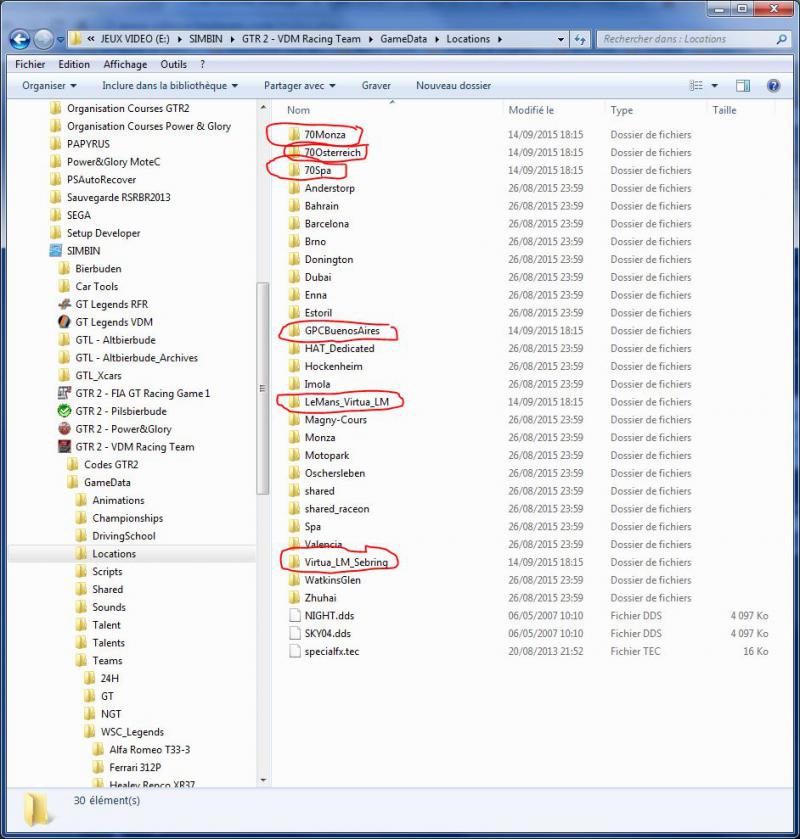This screenshot has height=839, width=800.
Task: Toggle the preview pane icon
Action: (743, 86)
